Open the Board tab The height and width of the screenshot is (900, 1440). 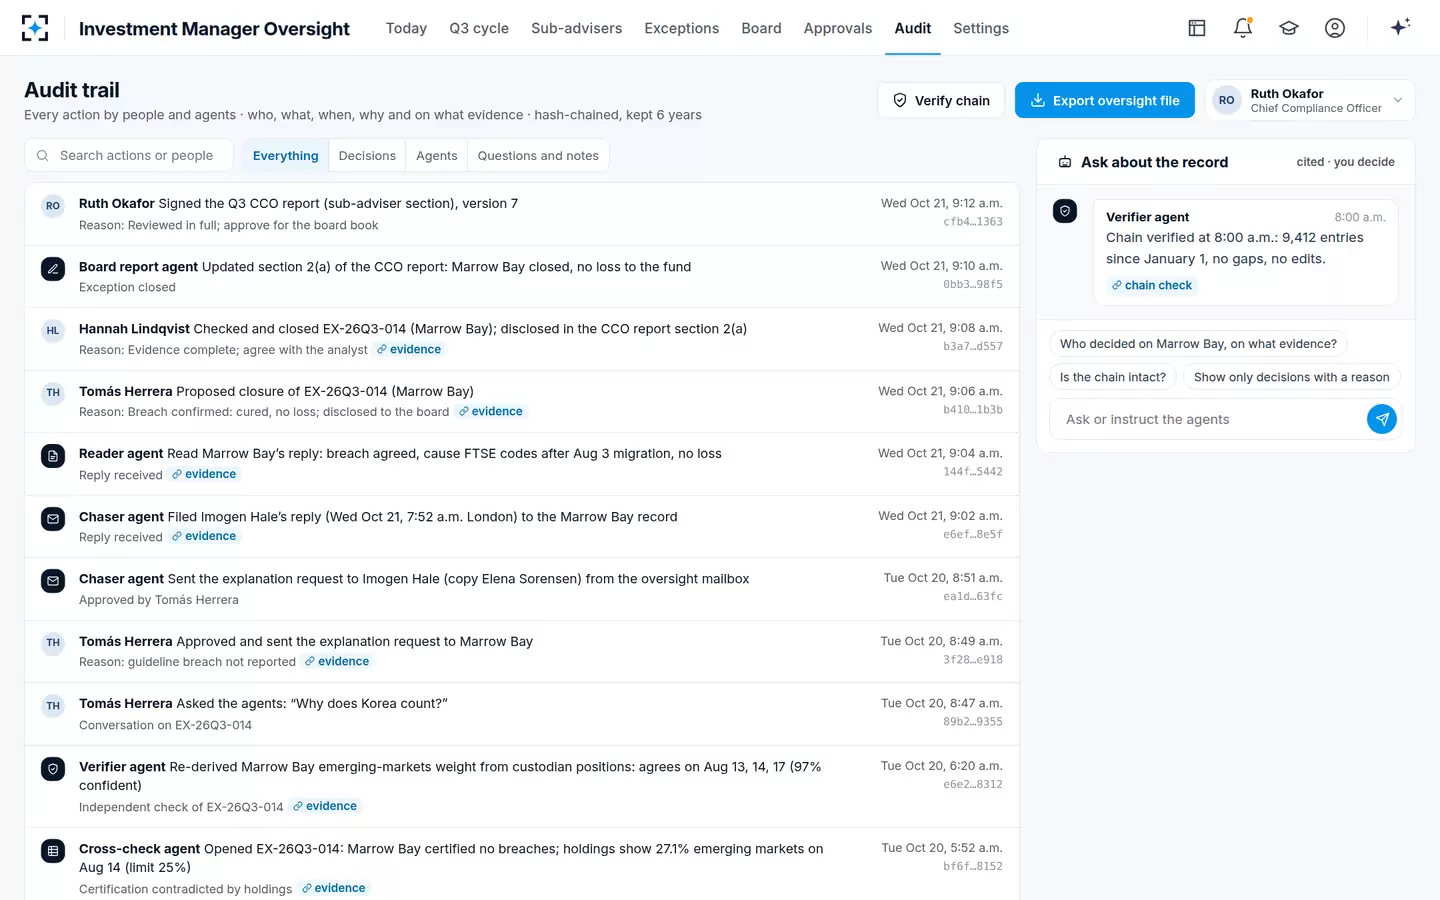coord(761,28)
